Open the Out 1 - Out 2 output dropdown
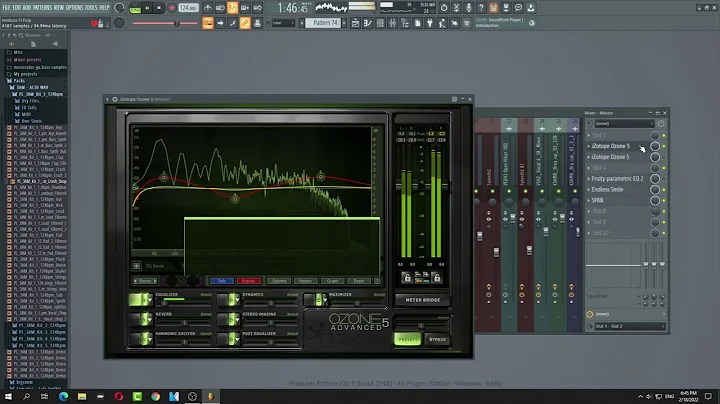This screenshot has width=720, height=404. tap(629, 326)
